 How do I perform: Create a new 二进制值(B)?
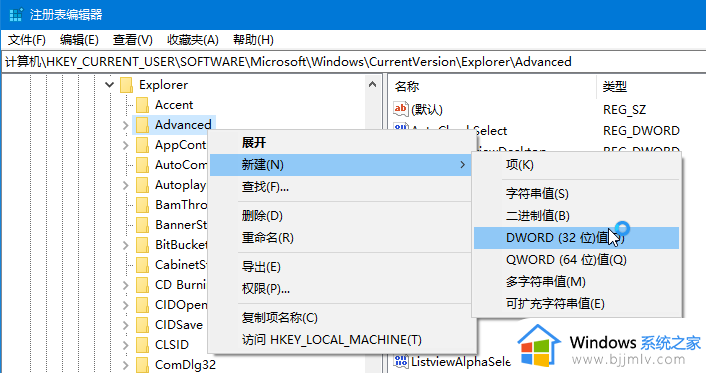[576, 216]
